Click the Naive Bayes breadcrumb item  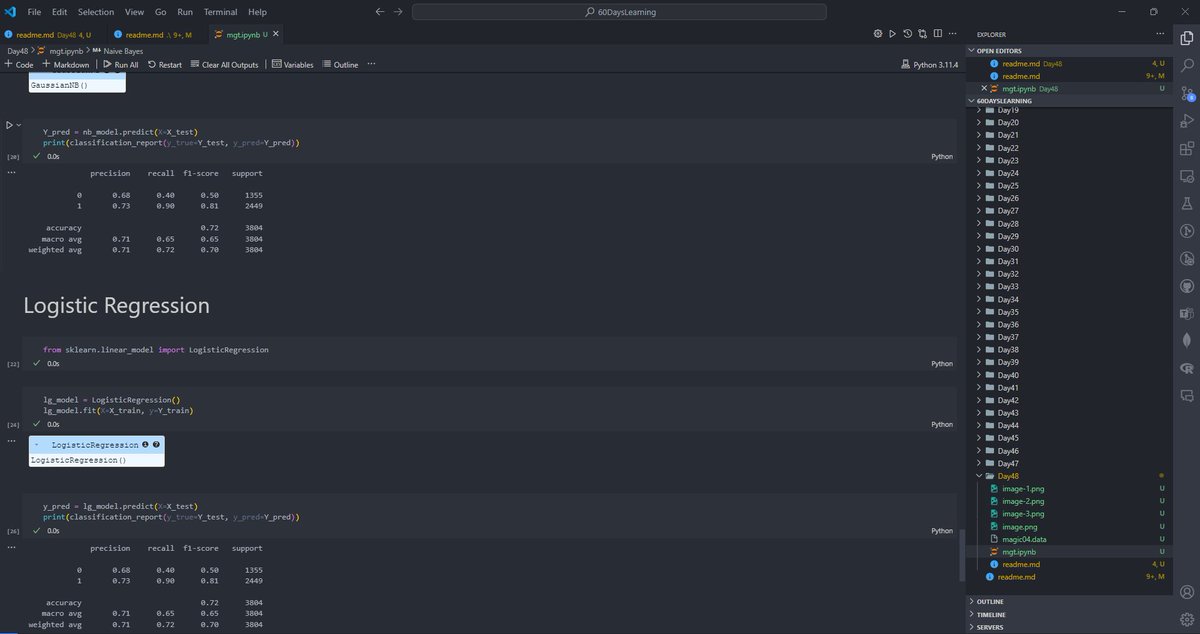120,49
